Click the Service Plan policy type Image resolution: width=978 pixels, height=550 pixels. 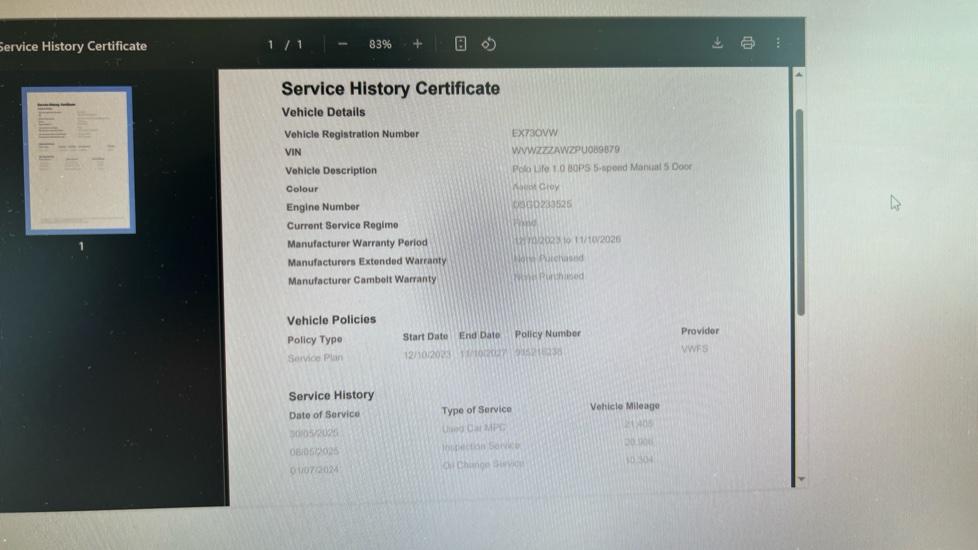pos(315,358)
